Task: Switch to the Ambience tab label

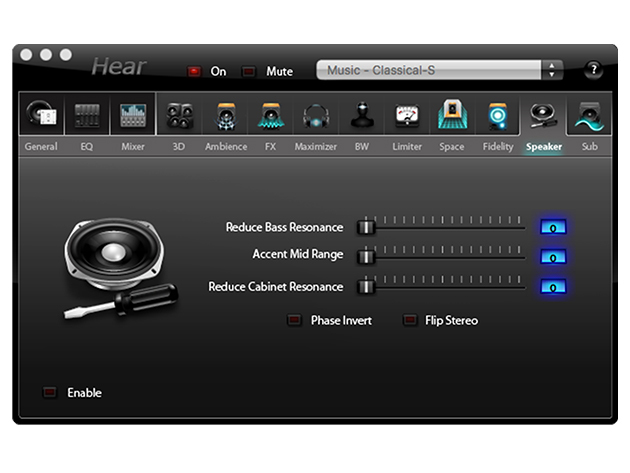Action: 226,147
